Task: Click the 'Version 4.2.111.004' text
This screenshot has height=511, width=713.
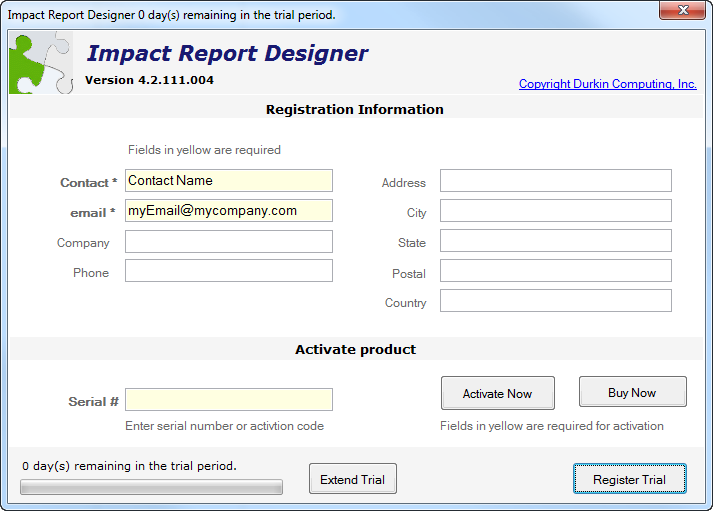Action: coord(149,80)
